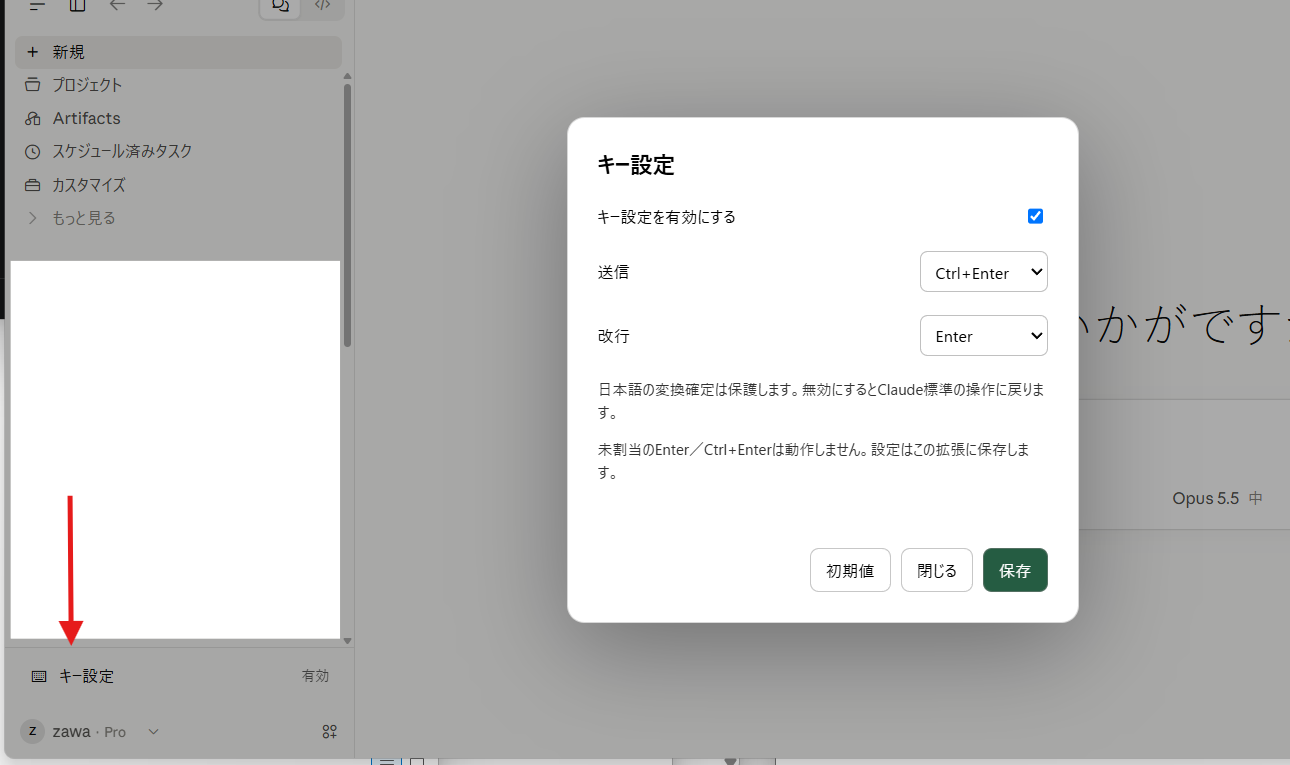Click the キー設定 dialog title
The height and width of the screenshot is (765, 1290).
coord(636,165)
